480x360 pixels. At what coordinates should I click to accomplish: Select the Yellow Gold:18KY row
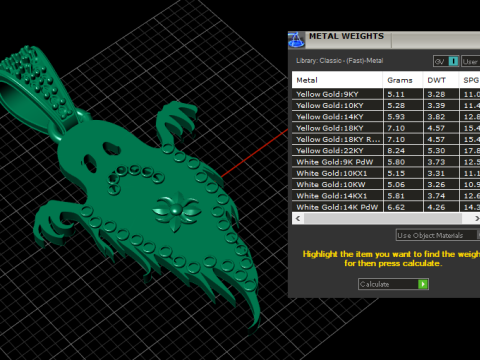(386, 128)
